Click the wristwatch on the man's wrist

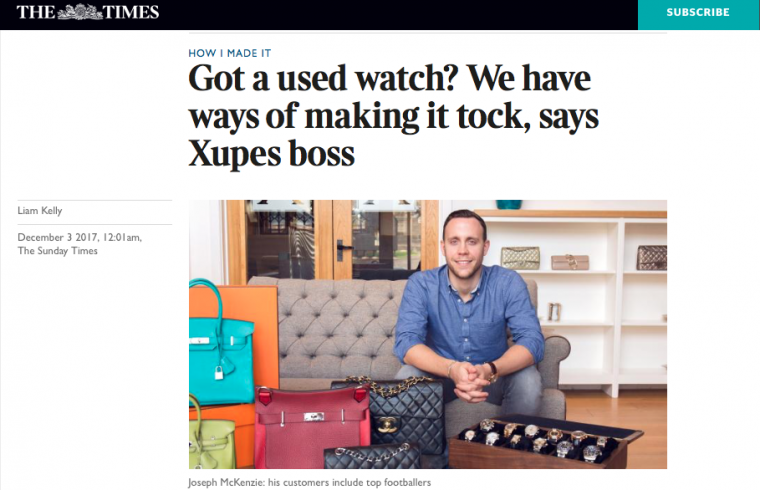pyautogui.click(x=491, y=372)
